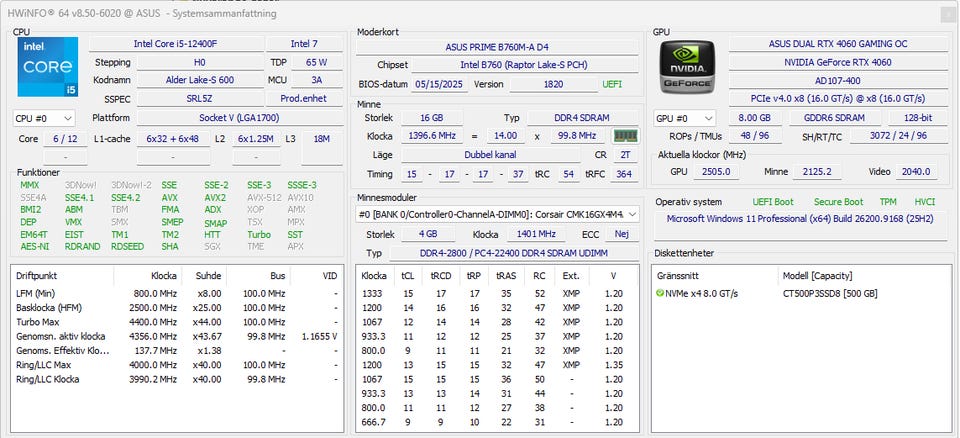960x438 pixels.
Task: Click the SSPEC value SRL5Z
Action: click(199, 99)
